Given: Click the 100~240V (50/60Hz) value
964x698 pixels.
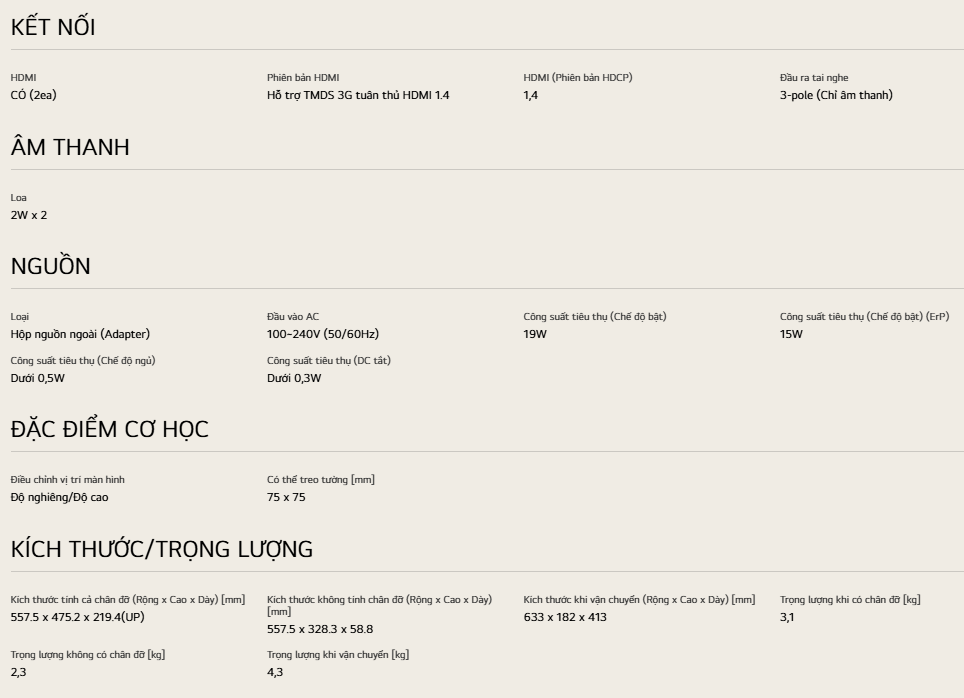Looking at the screenshot, I should [x=323, y=334].
